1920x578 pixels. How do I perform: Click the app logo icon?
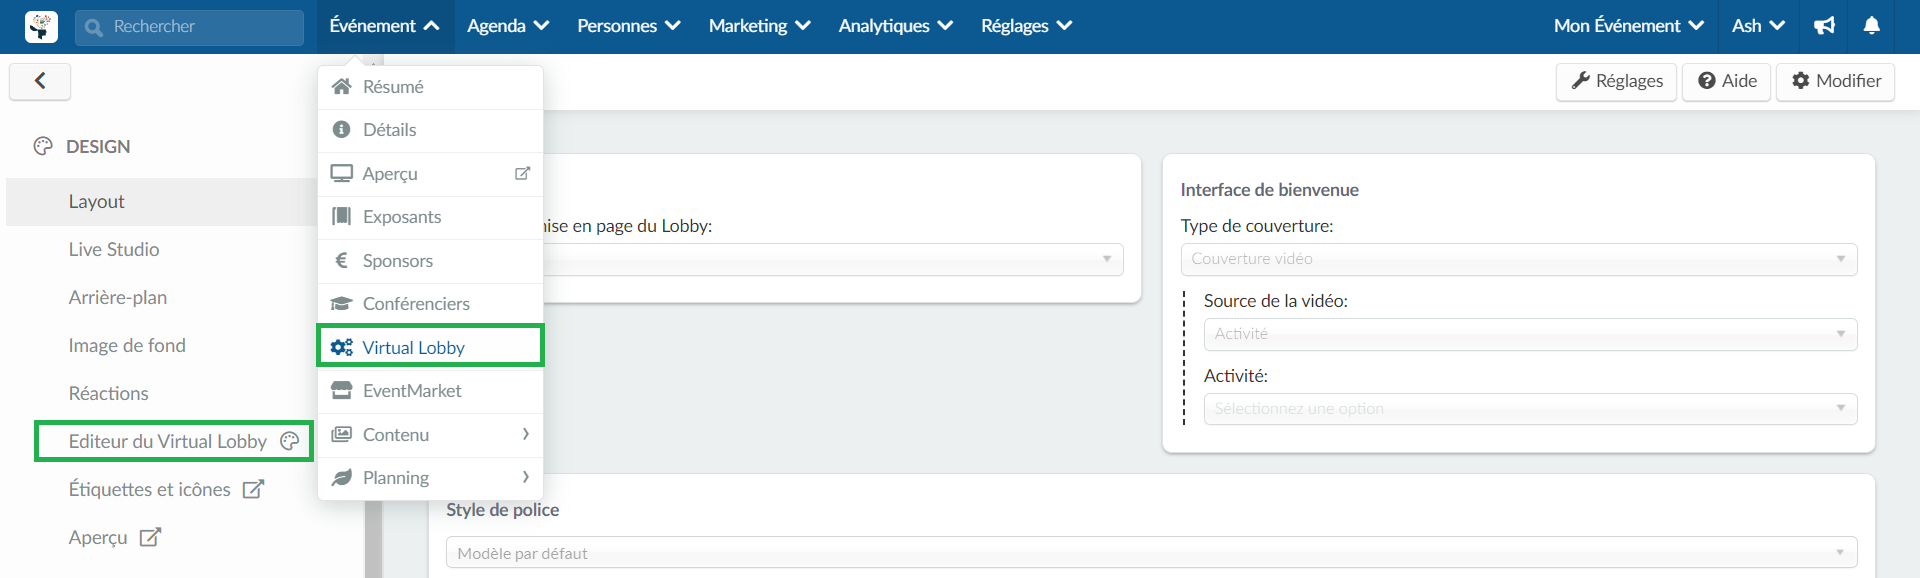coord(41,26)
